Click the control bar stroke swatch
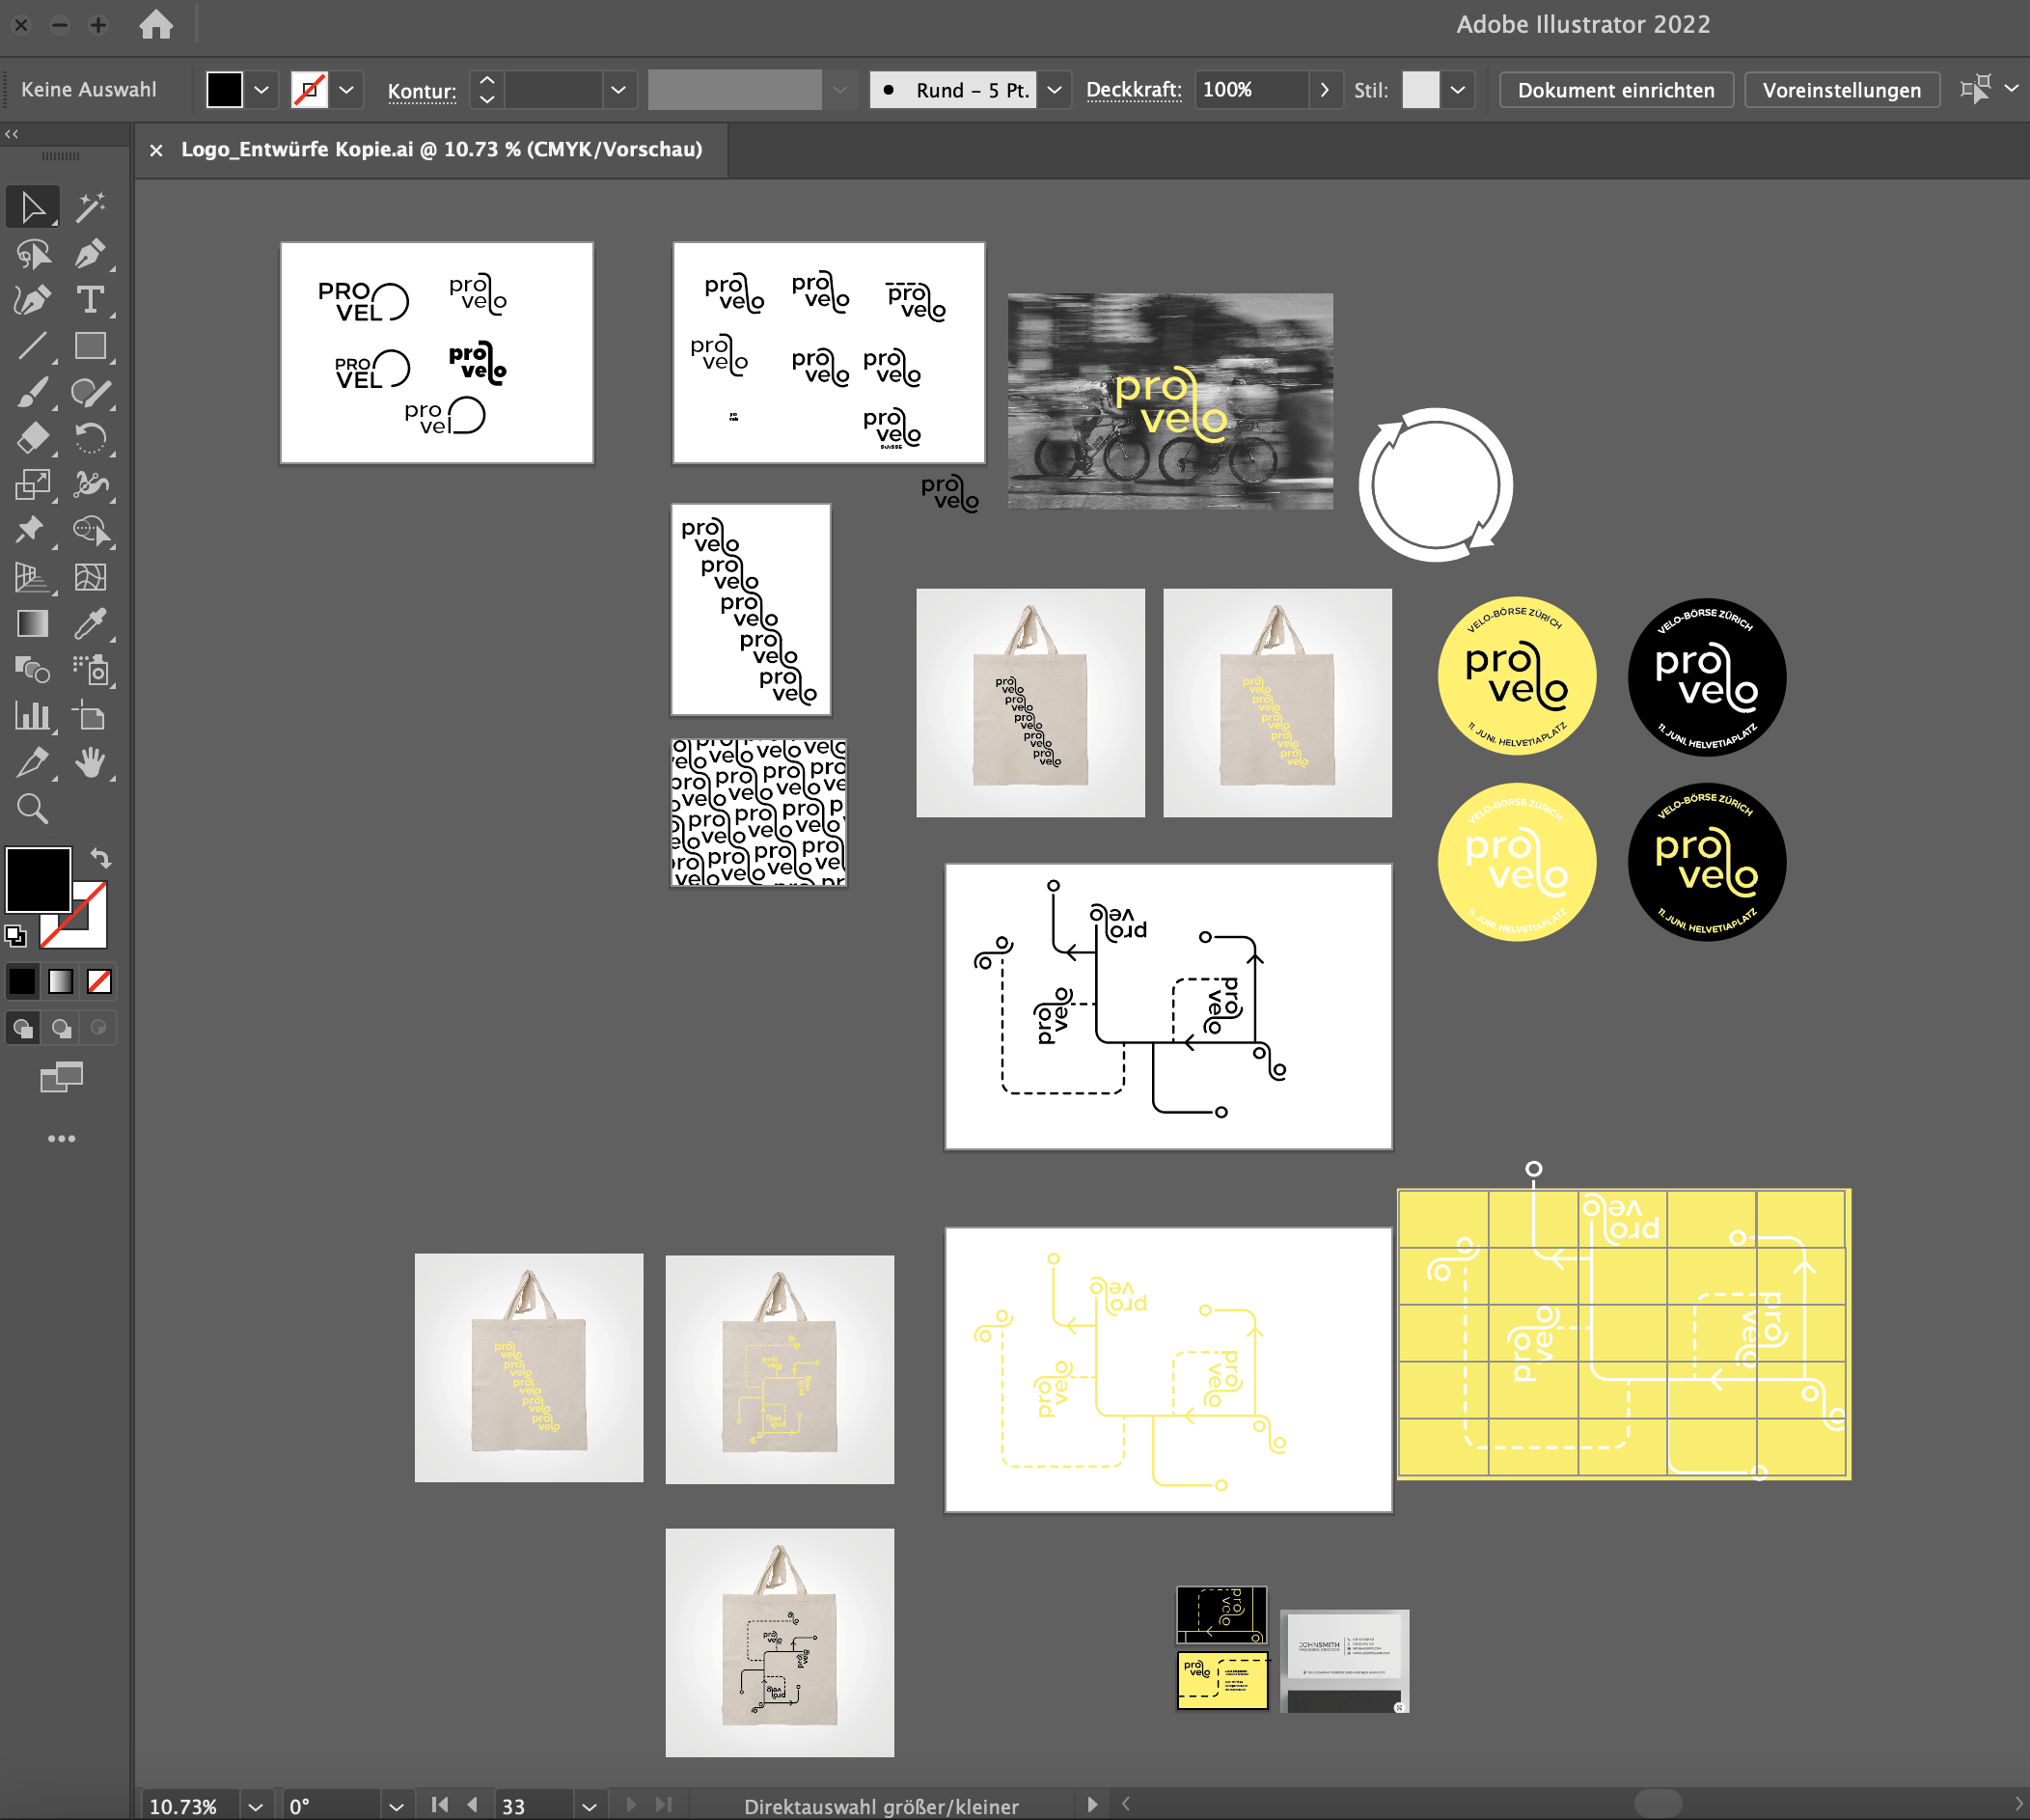 [310, 90]
